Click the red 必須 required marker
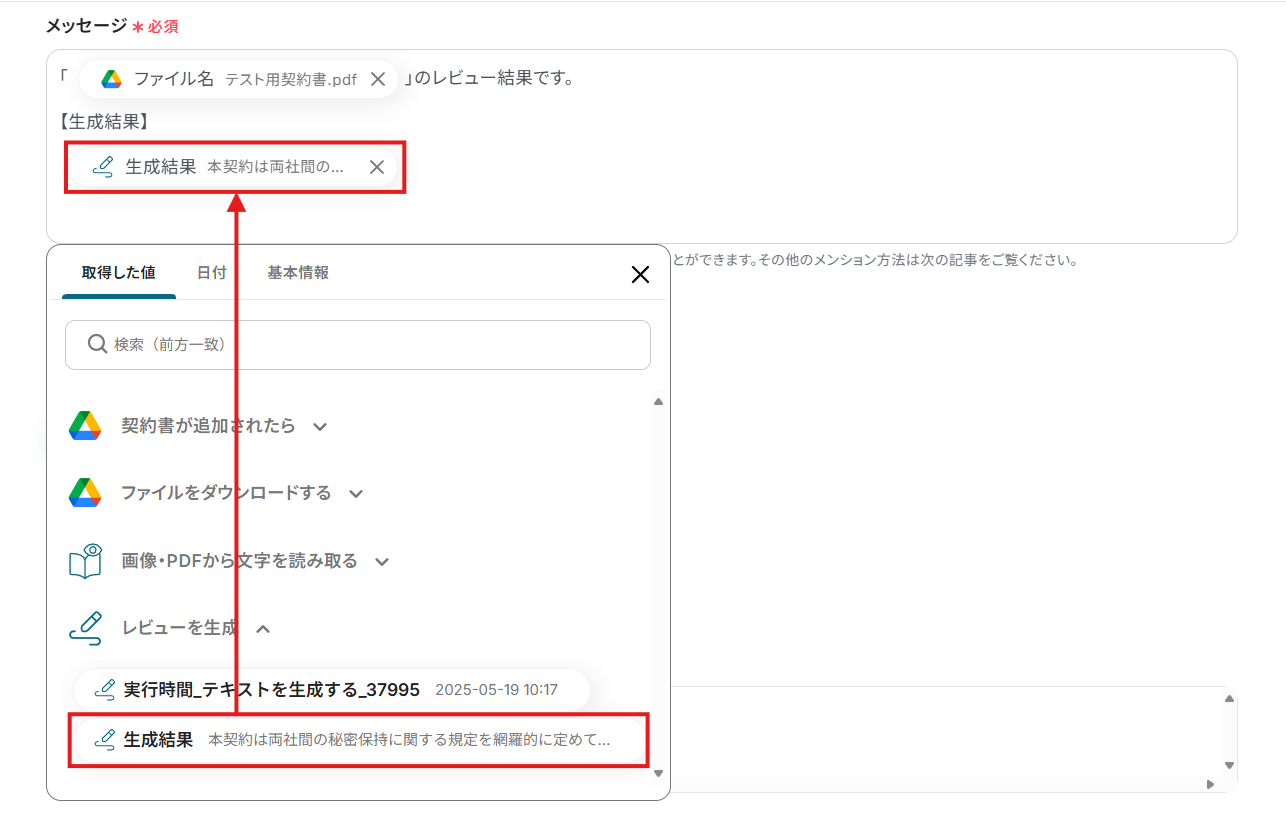 163,27
